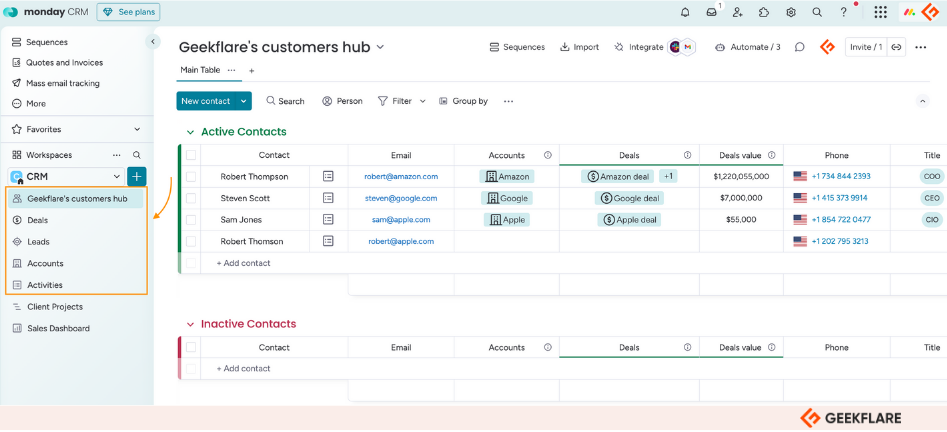Select all Active Contacts via header checkbox
The height and width of the screenshot is (432, 947).
coord(191,155)
